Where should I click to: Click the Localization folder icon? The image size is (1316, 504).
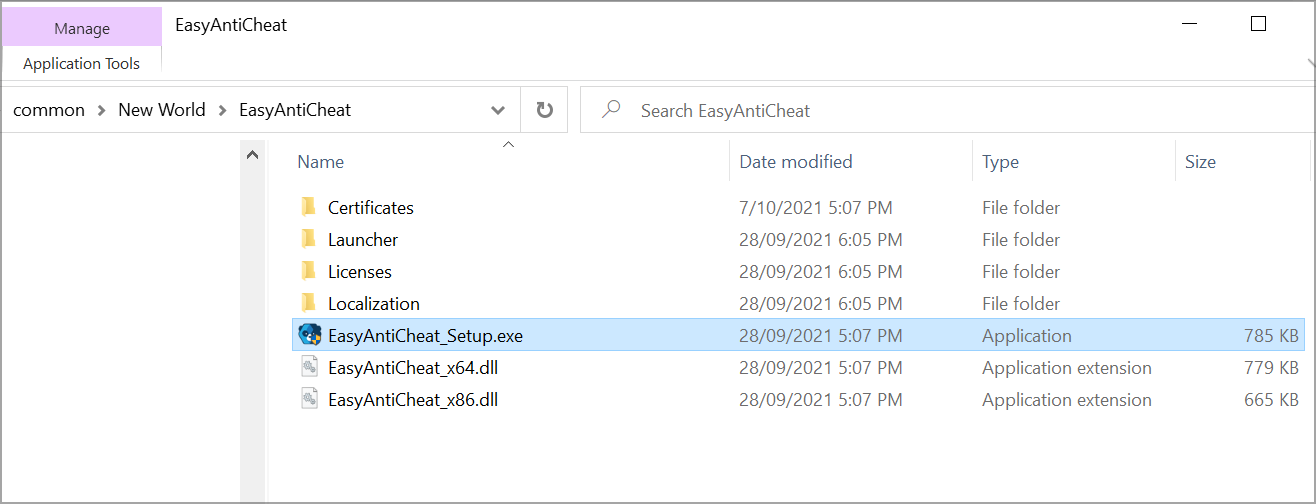309,303
